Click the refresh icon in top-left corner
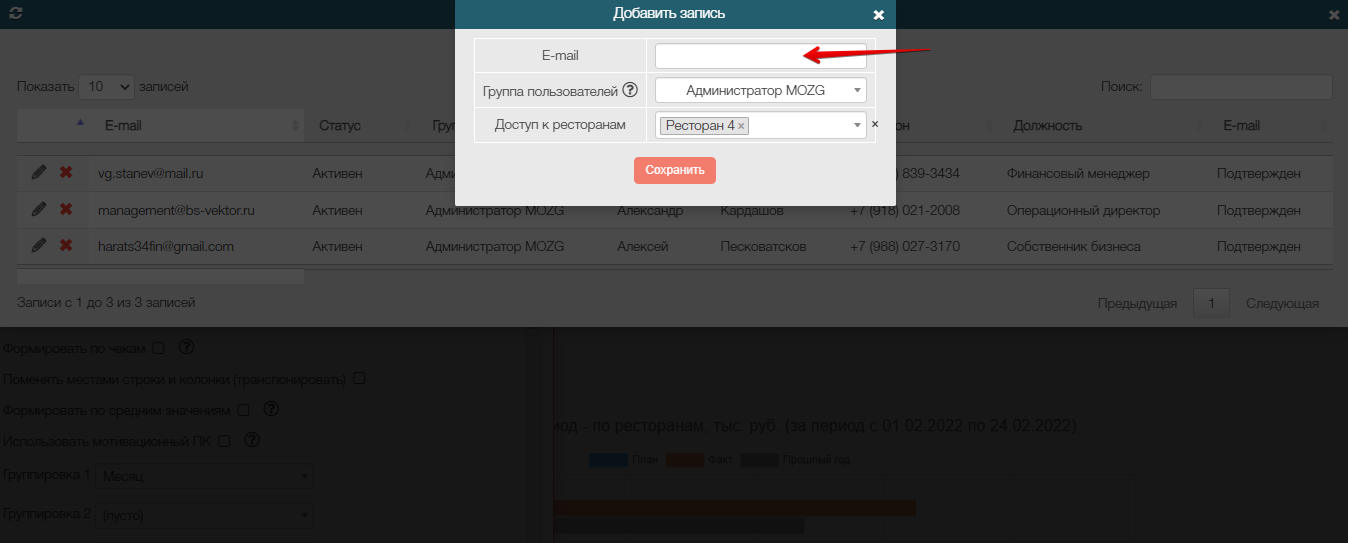 tap(16, 14)
